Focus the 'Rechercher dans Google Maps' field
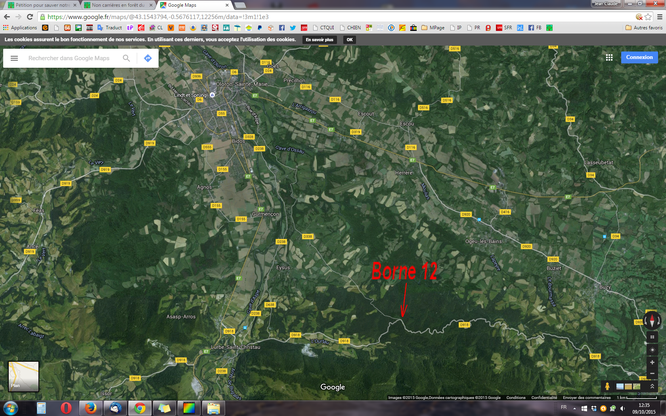This screenshot has width=666, height=416. 69,58
